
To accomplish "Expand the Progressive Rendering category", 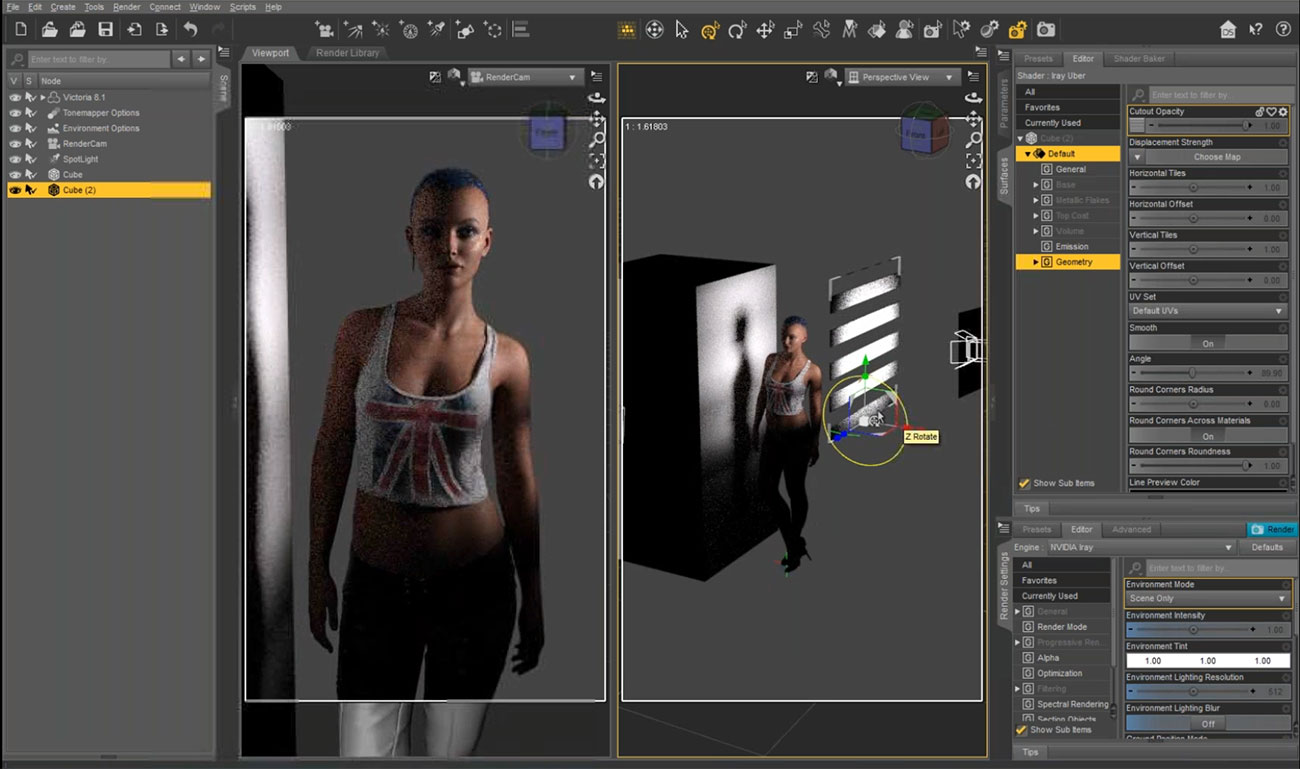I will (1018, 642).
